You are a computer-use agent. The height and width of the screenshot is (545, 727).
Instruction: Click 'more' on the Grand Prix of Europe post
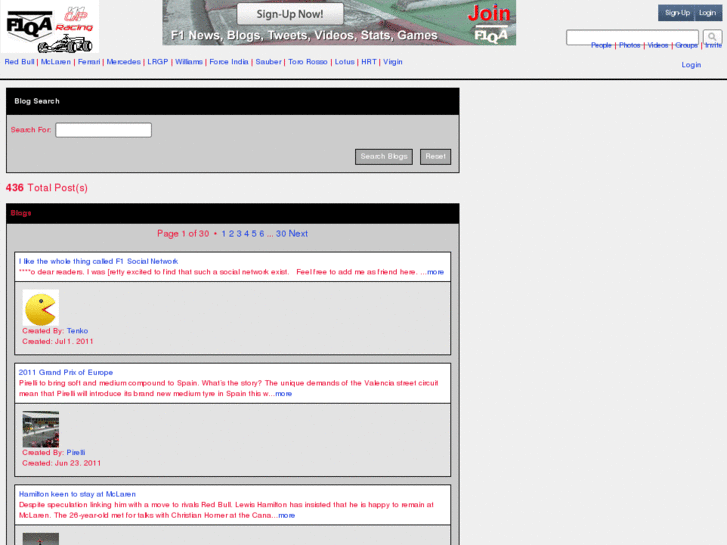point(284,394)
